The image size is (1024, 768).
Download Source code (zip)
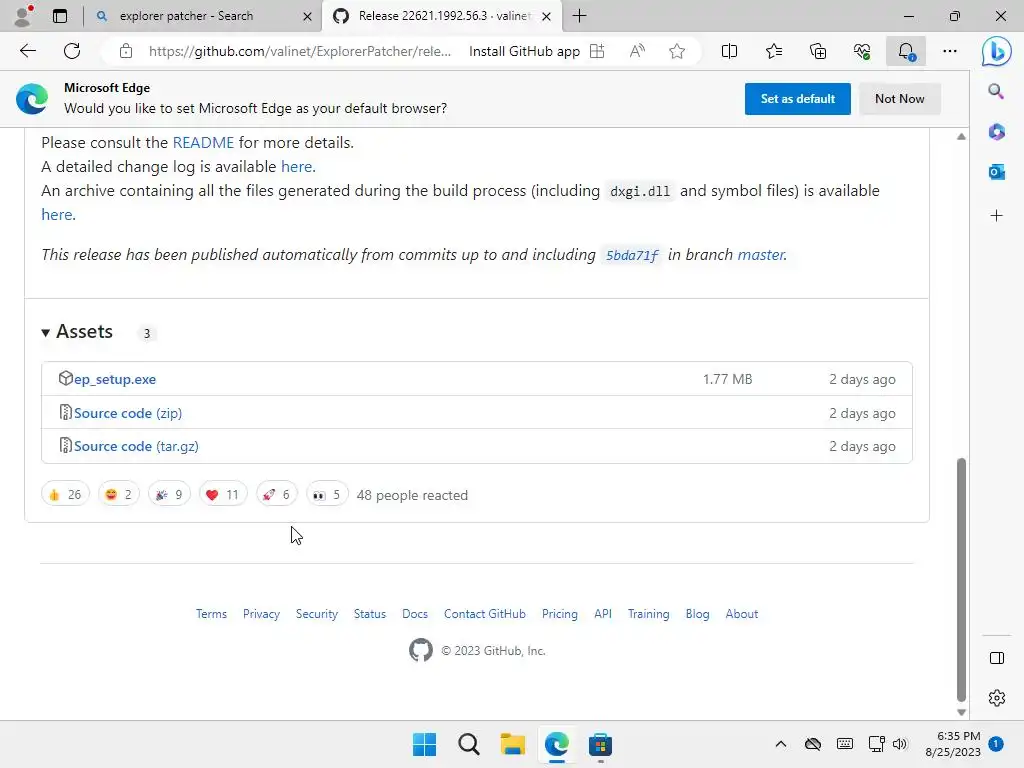[x=127, y=413]
